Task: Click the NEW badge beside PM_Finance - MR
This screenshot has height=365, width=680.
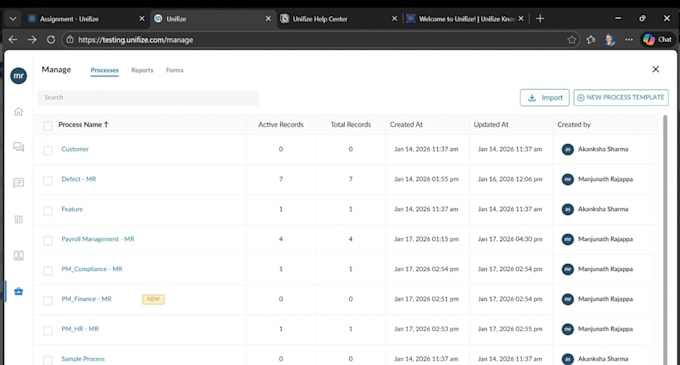Action: [154, 299]
